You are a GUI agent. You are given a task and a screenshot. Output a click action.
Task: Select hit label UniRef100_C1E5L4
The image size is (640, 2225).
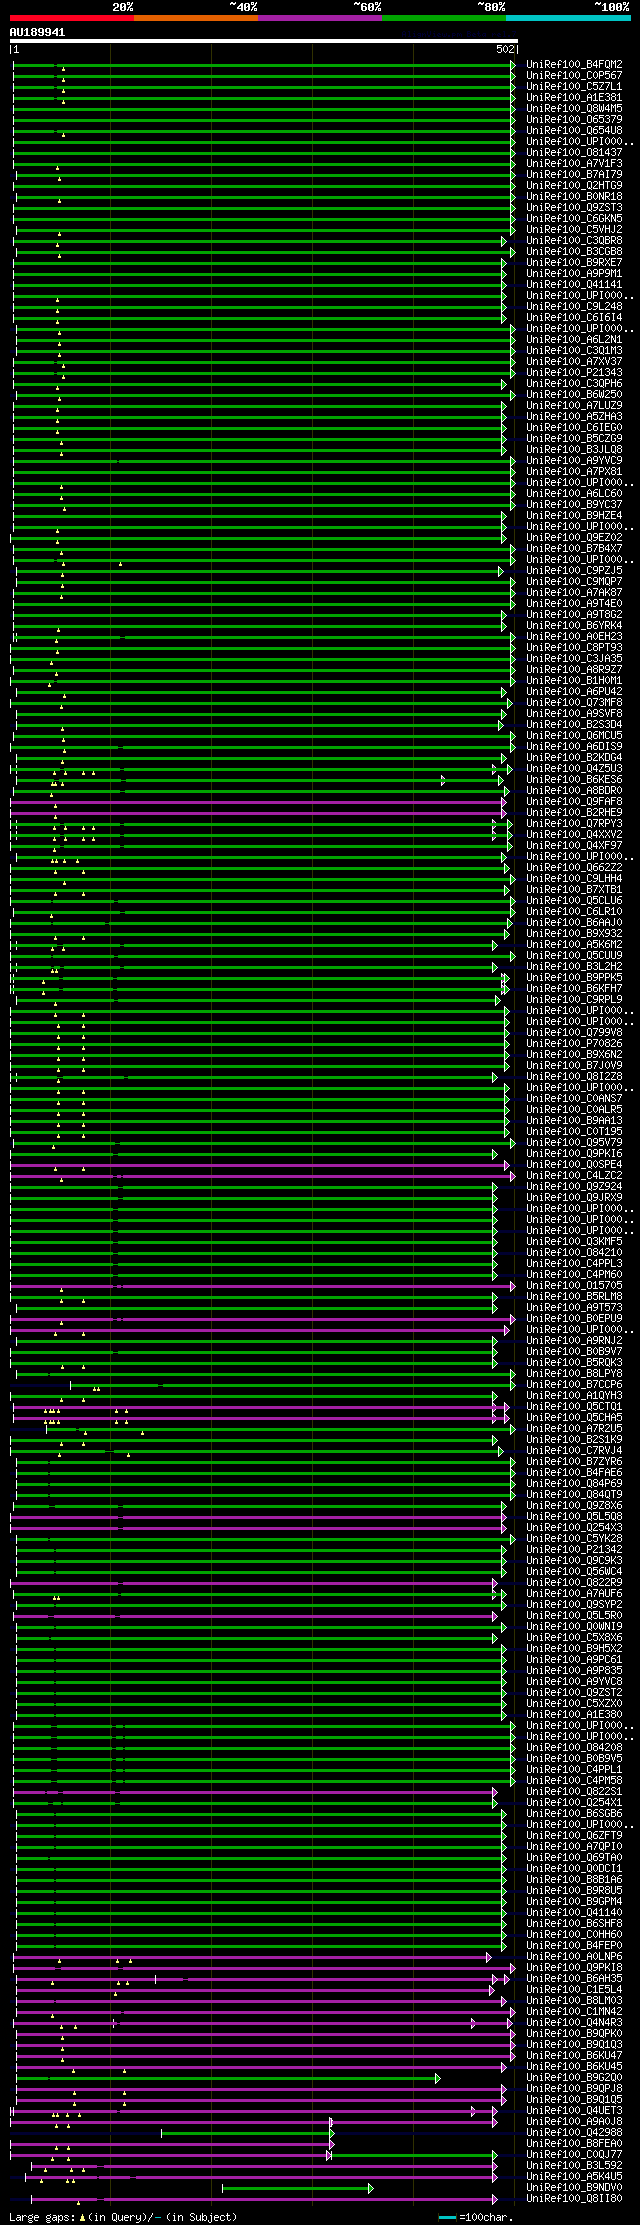(x=574, y=1989)
